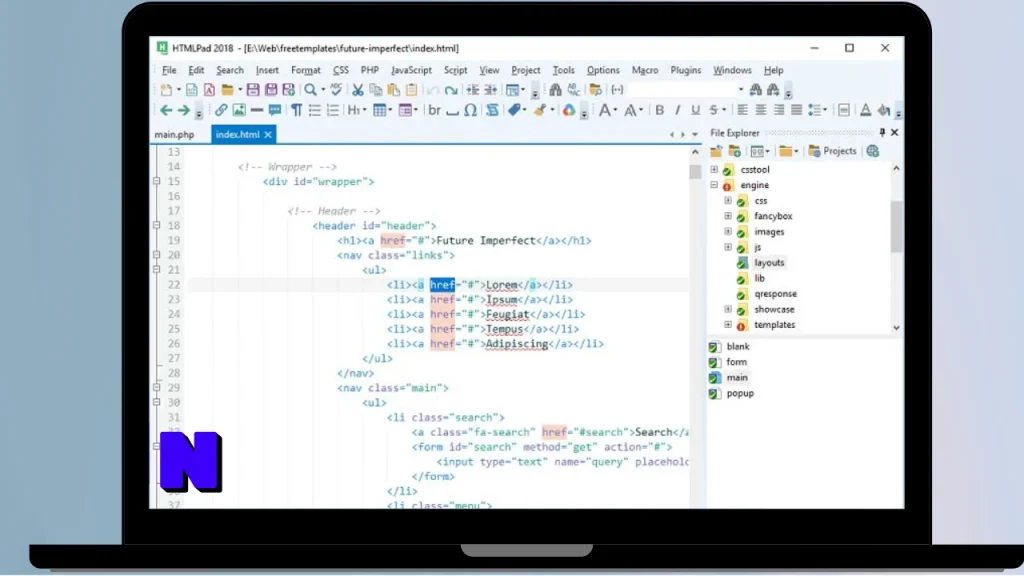Open the table insert dropdown arrow
1024x576 pixels.
click(390, 110)
